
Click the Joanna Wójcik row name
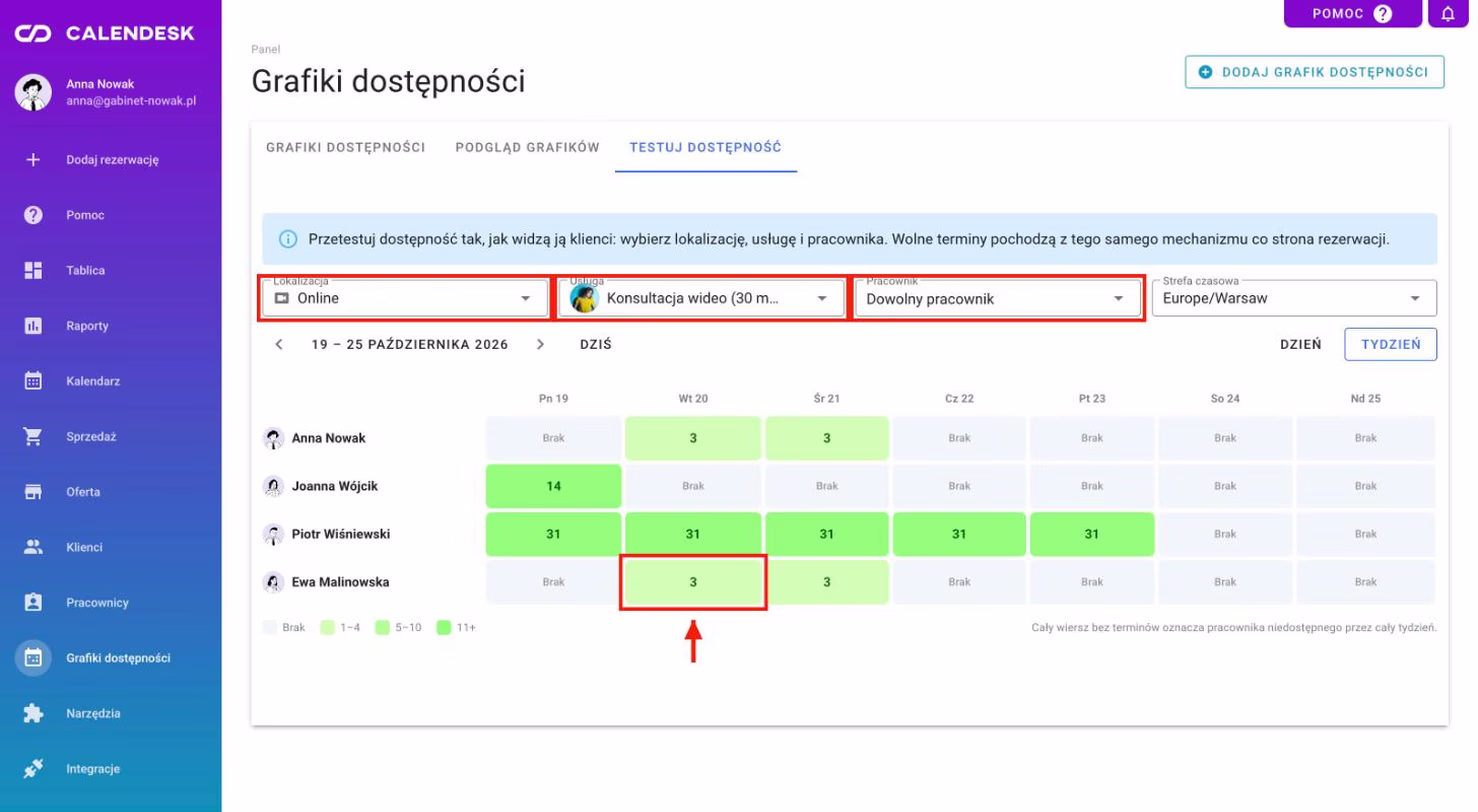pos(335,486)
